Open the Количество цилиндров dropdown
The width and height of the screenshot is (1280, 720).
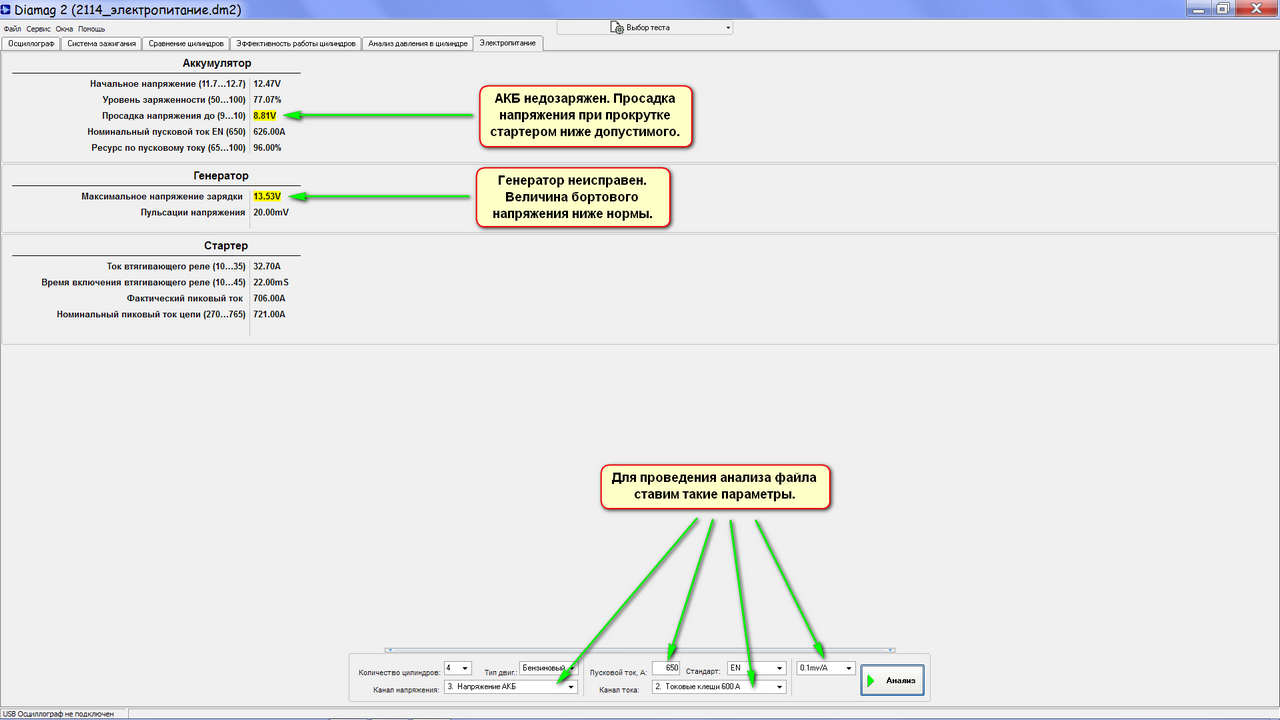(458, 668)
